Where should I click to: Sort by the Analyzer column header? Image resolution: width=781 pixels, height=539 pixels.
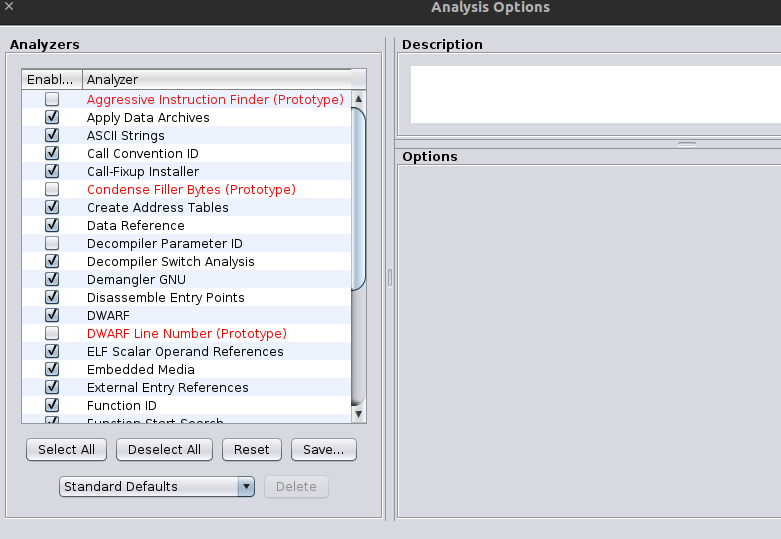pyautogui.click(x=216, y=79)
